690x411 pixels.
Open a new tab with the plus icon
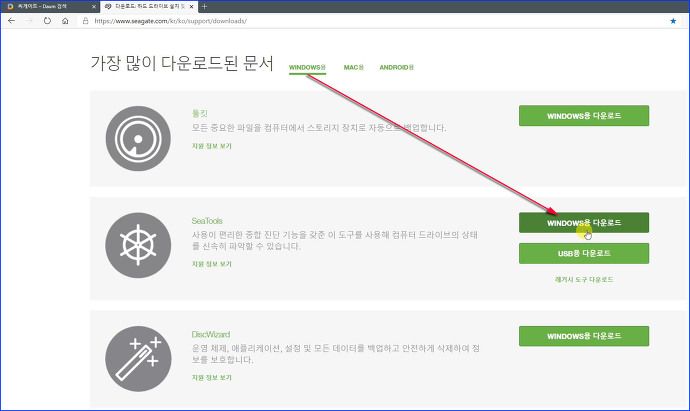click(204, 7)
